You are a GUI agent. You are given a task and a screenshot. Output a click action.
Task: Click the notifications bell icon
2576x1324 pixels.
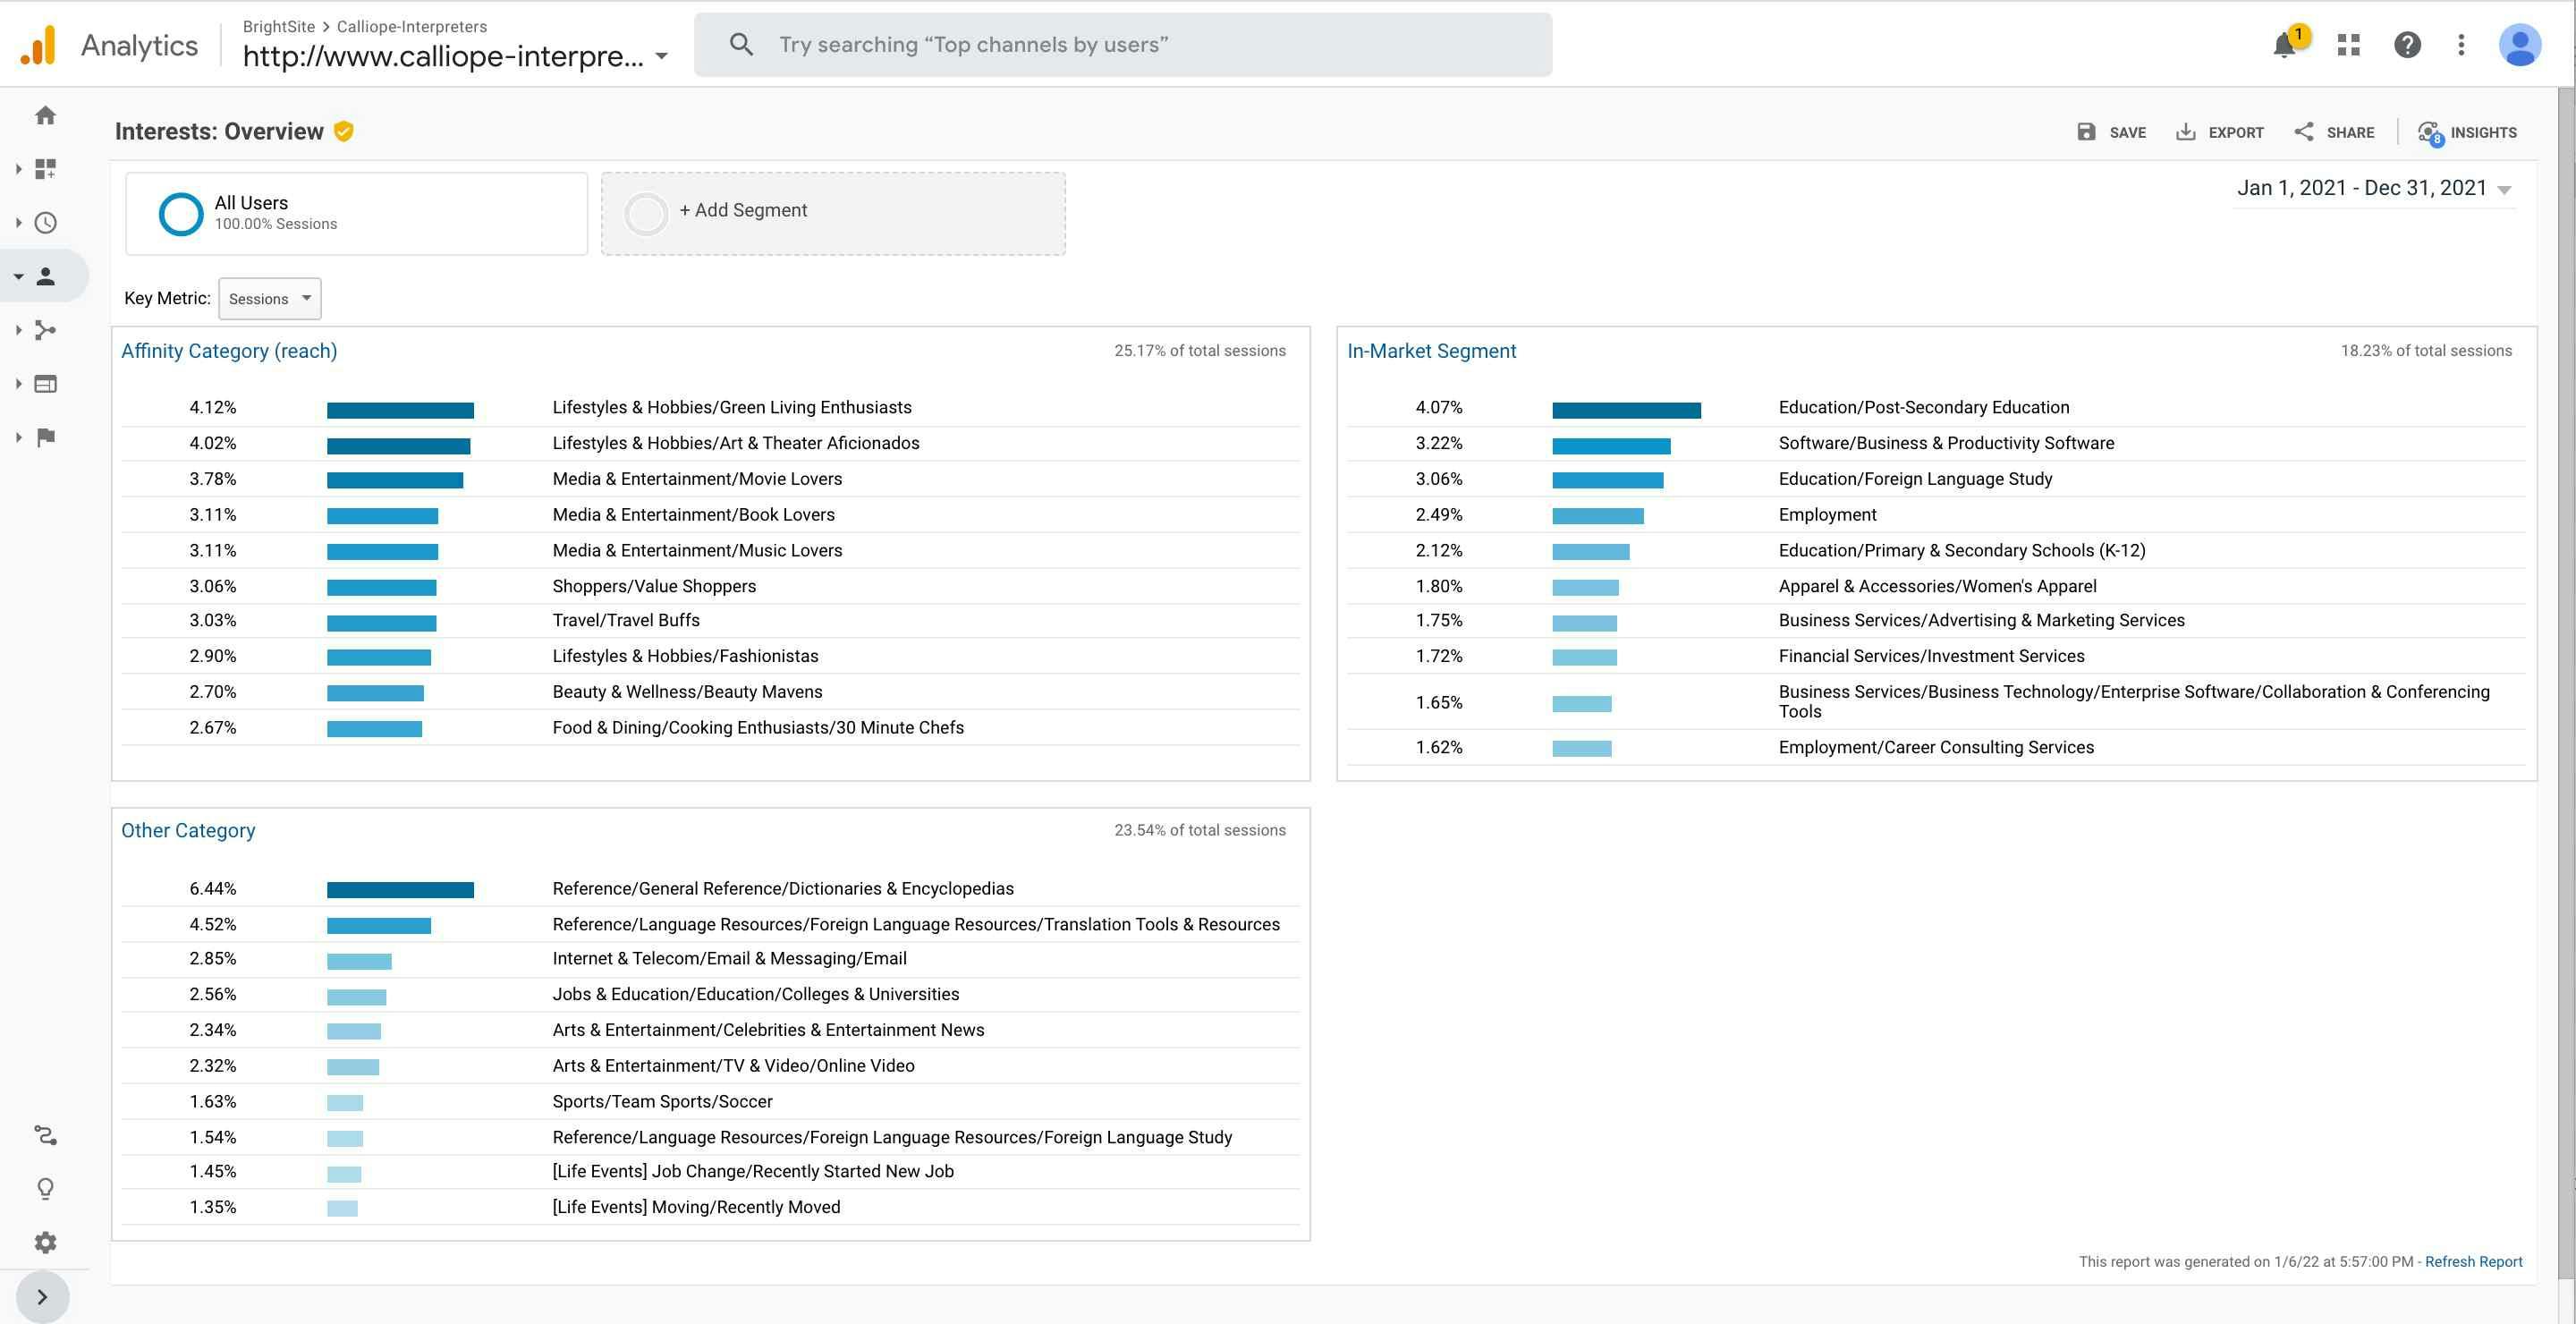point(2284,45)
